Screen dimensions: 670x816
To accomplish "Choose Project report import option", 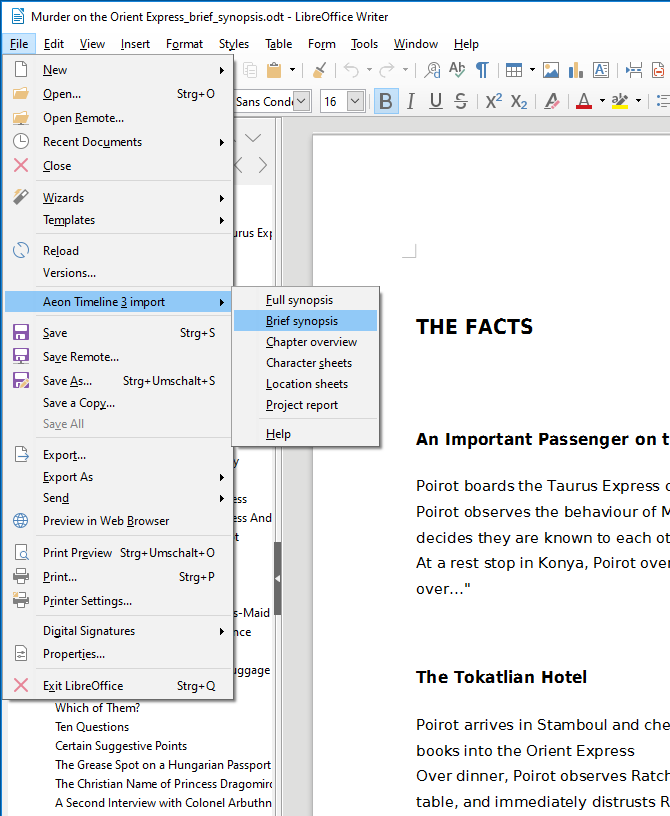I will 305,405.
